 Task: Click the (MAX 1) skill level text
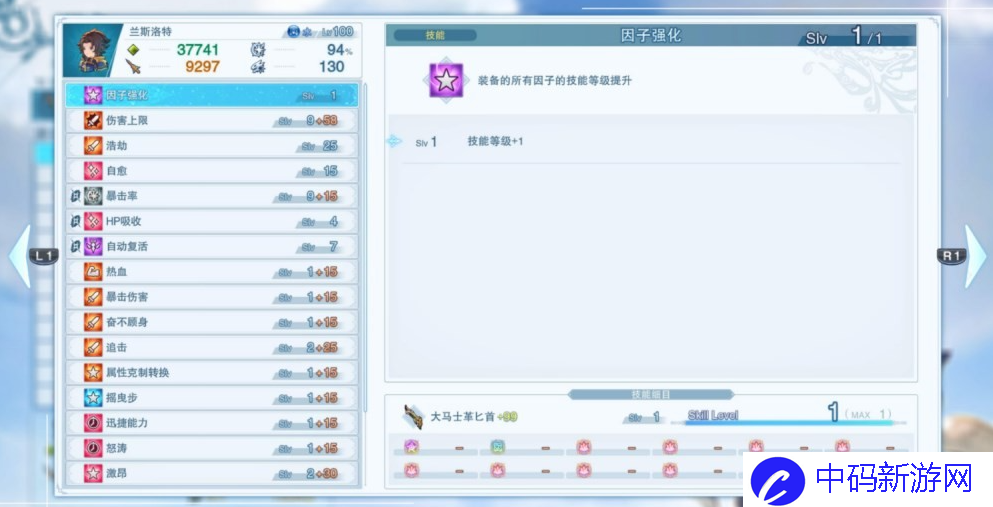pyautogui.click(x=868, y=415)
